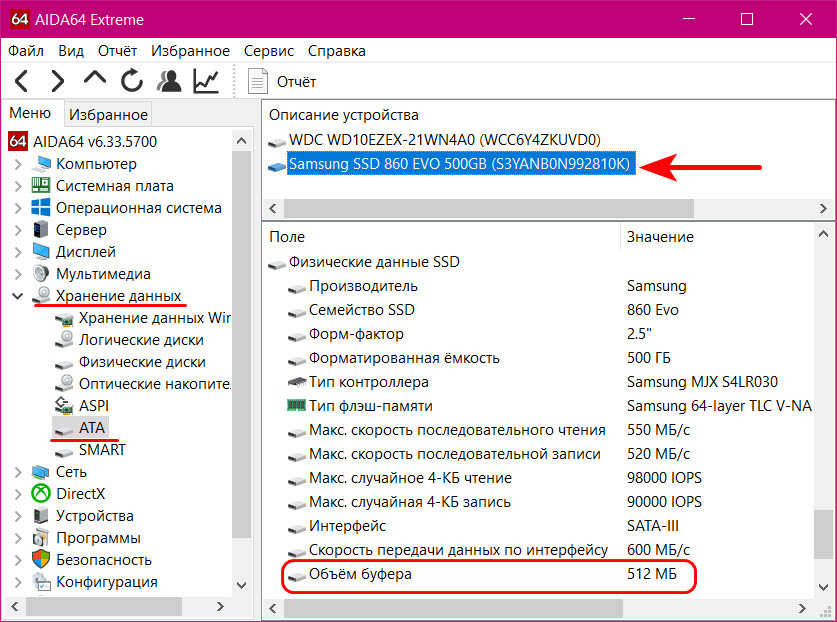Image resolution: width=837 pixels, height=622 pixels.
Task: Open the Справка menu
Action: (337, 51)
